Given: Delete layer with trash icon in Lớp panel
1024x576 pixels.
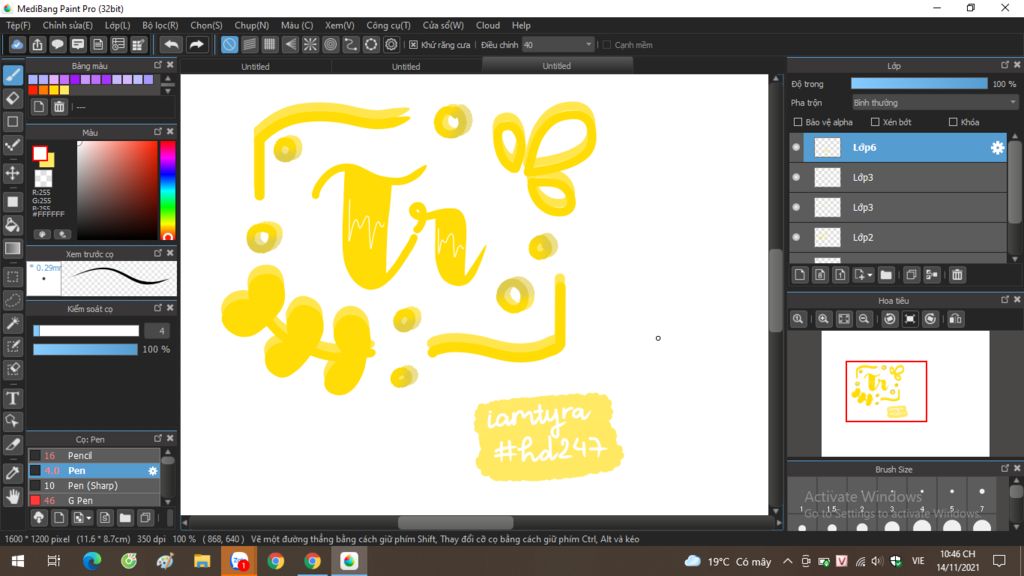Looking at the screenshot, I should pos(957,275).
